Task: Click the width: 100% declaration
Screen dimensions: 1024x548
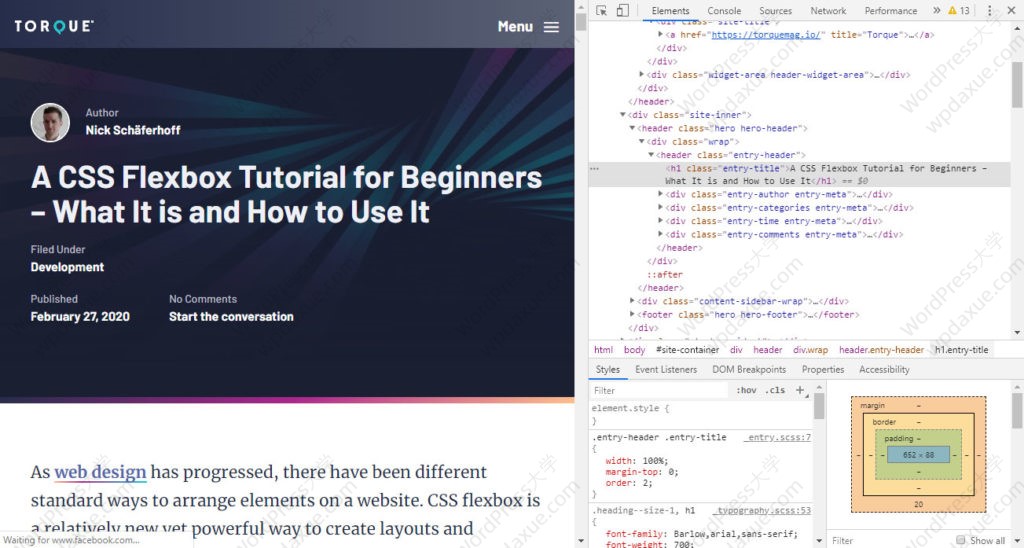Action: click(637, 460)
